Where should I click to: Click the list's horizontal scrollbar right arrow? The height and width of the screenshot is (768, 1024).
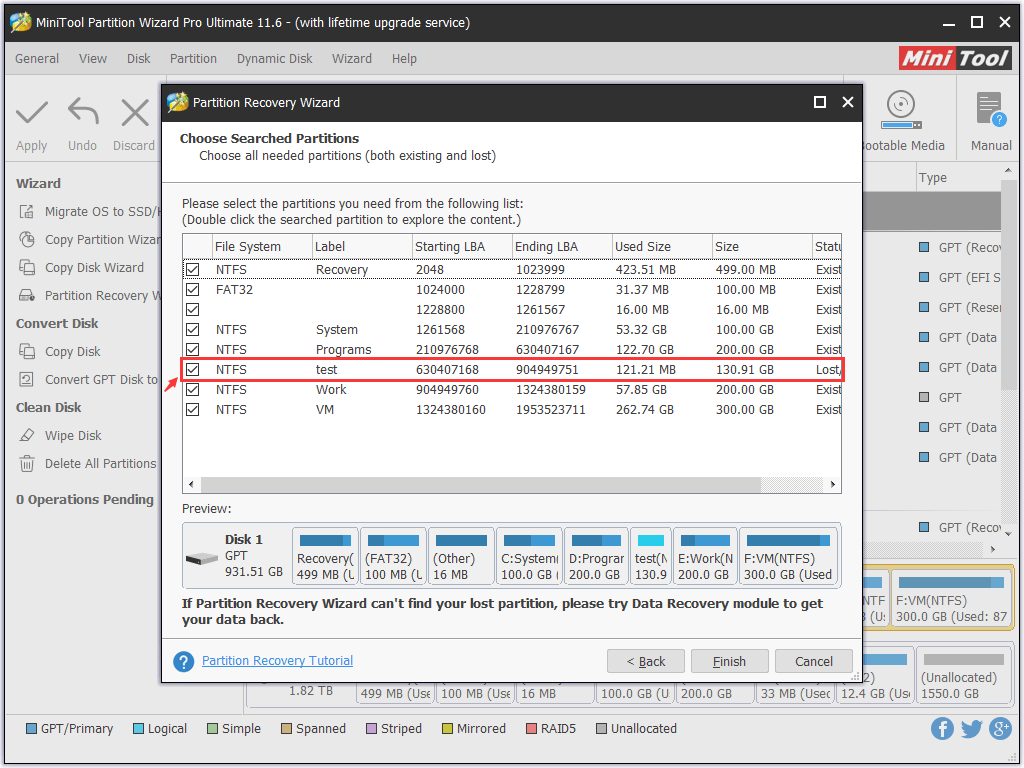point(833,485)
